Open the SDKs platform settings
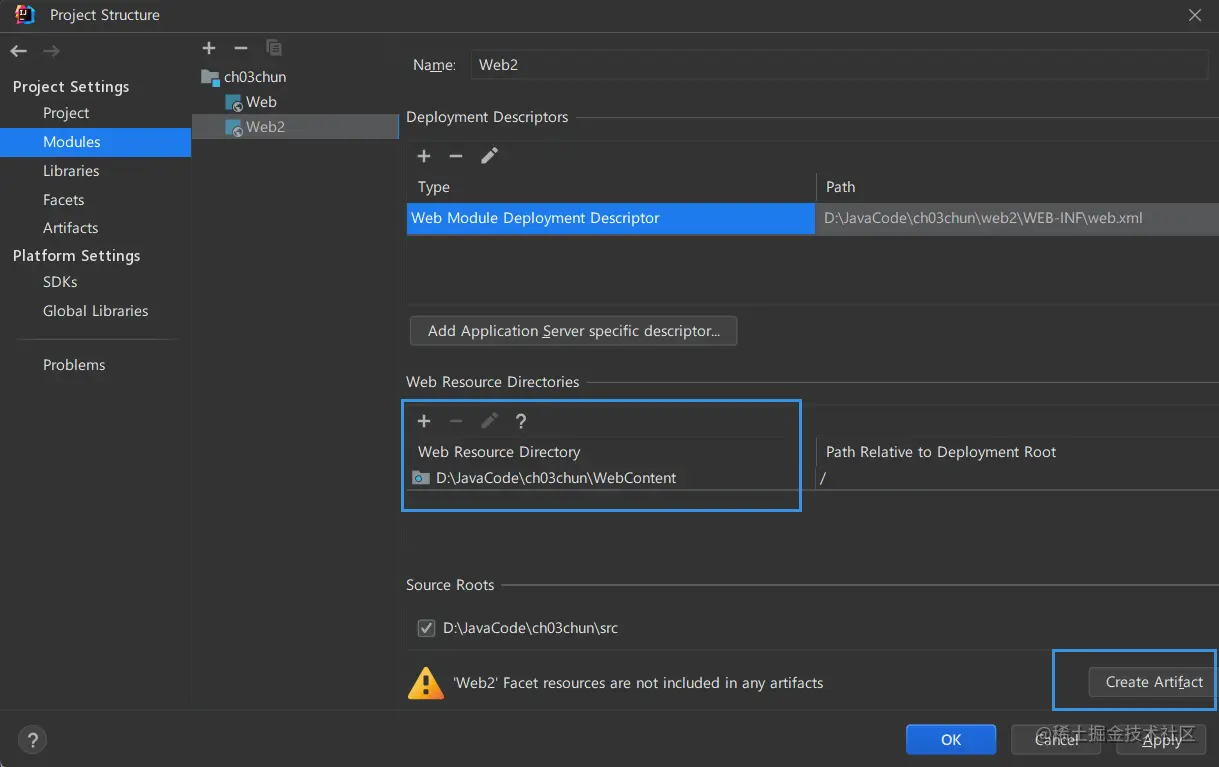The width and height of the screenshot is (1219, 767). click(60, 282)
